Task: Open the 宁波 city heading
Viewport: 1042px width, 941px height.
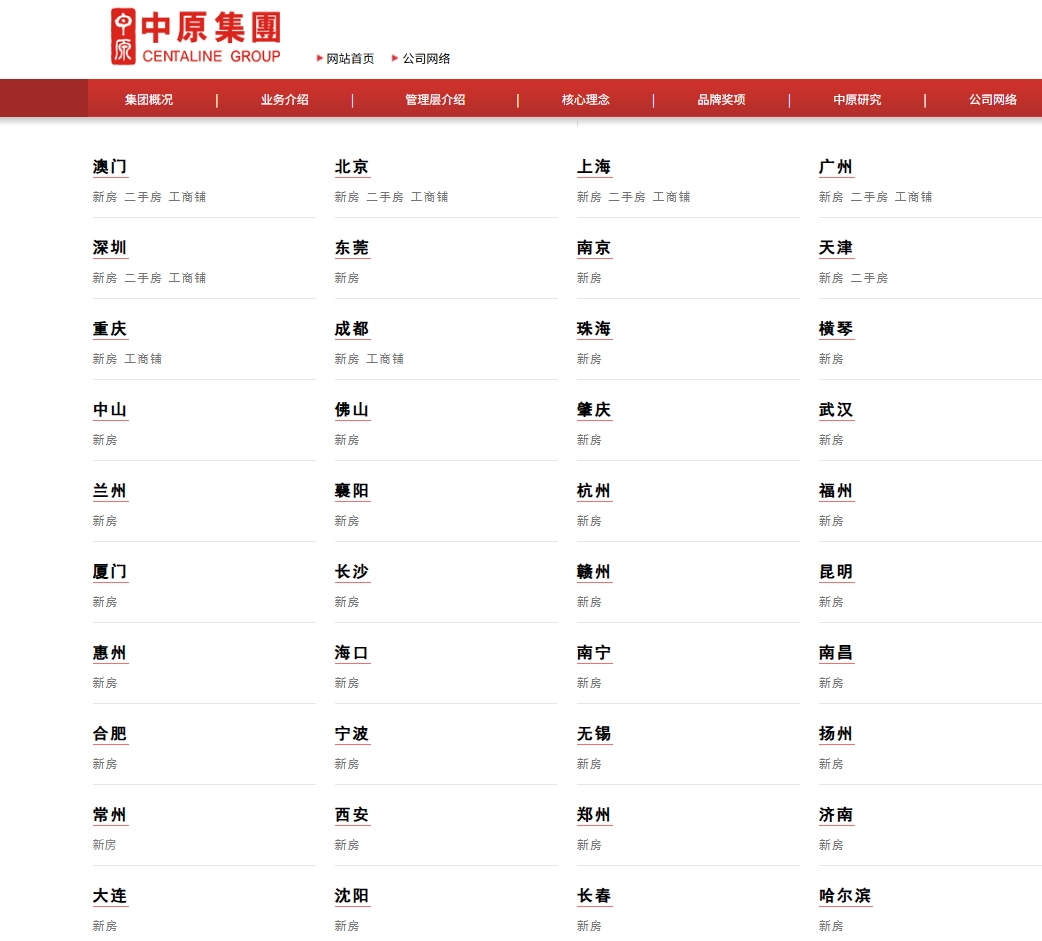Action: click(352, 734)
